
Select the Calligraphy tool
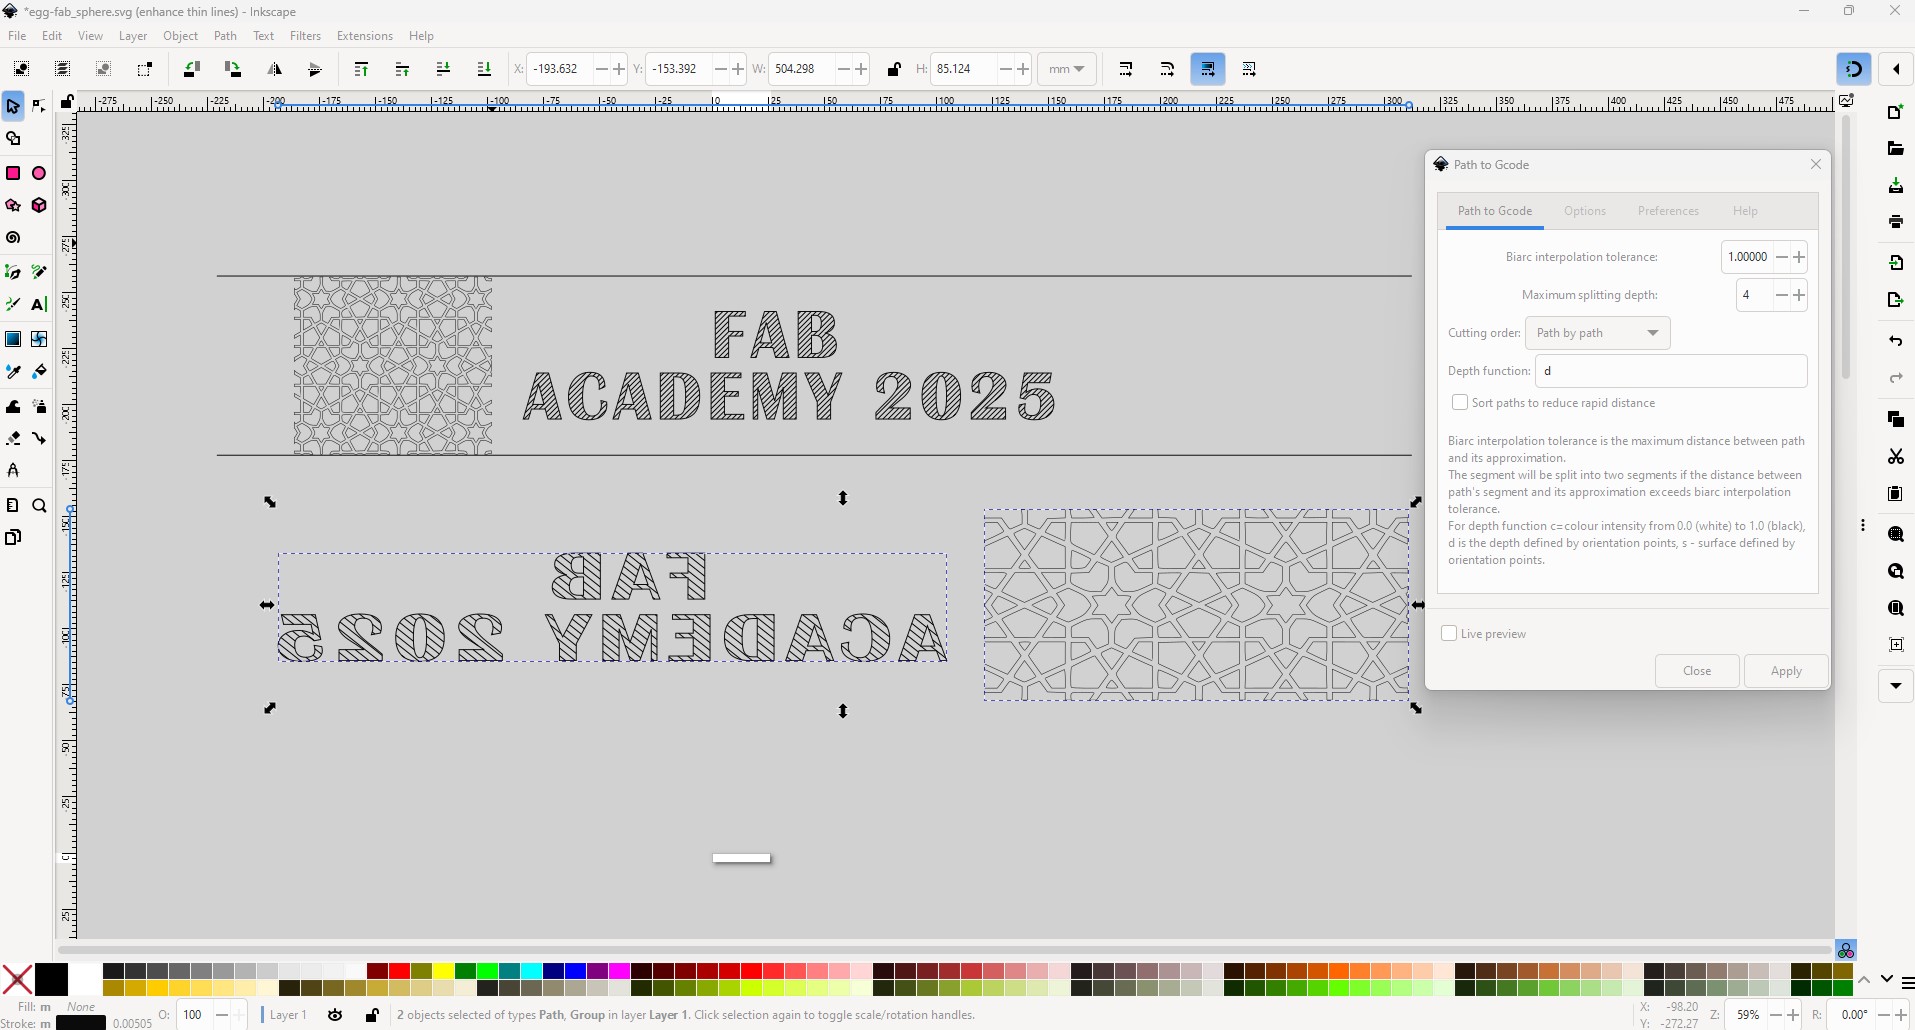pyautogui.click(x=13, y=304)
